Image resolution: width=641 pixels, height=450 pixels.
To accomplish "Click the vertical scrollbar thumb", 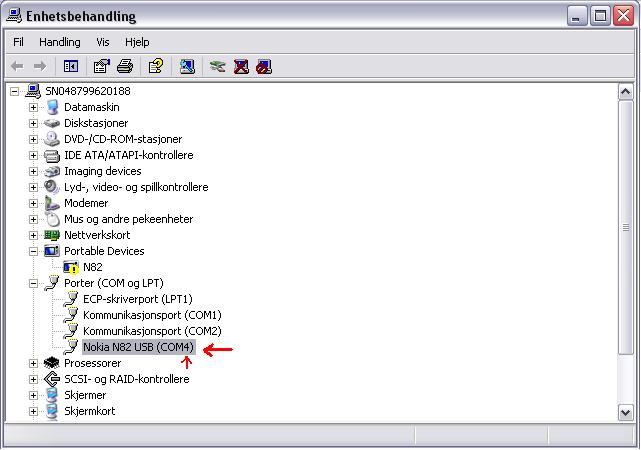I will (x=625, y=227).
